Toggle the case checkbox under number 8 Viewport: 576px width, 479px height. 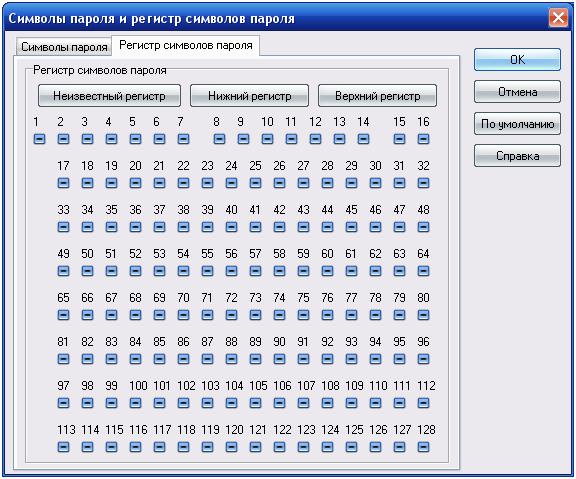click(x=219, y=139)
